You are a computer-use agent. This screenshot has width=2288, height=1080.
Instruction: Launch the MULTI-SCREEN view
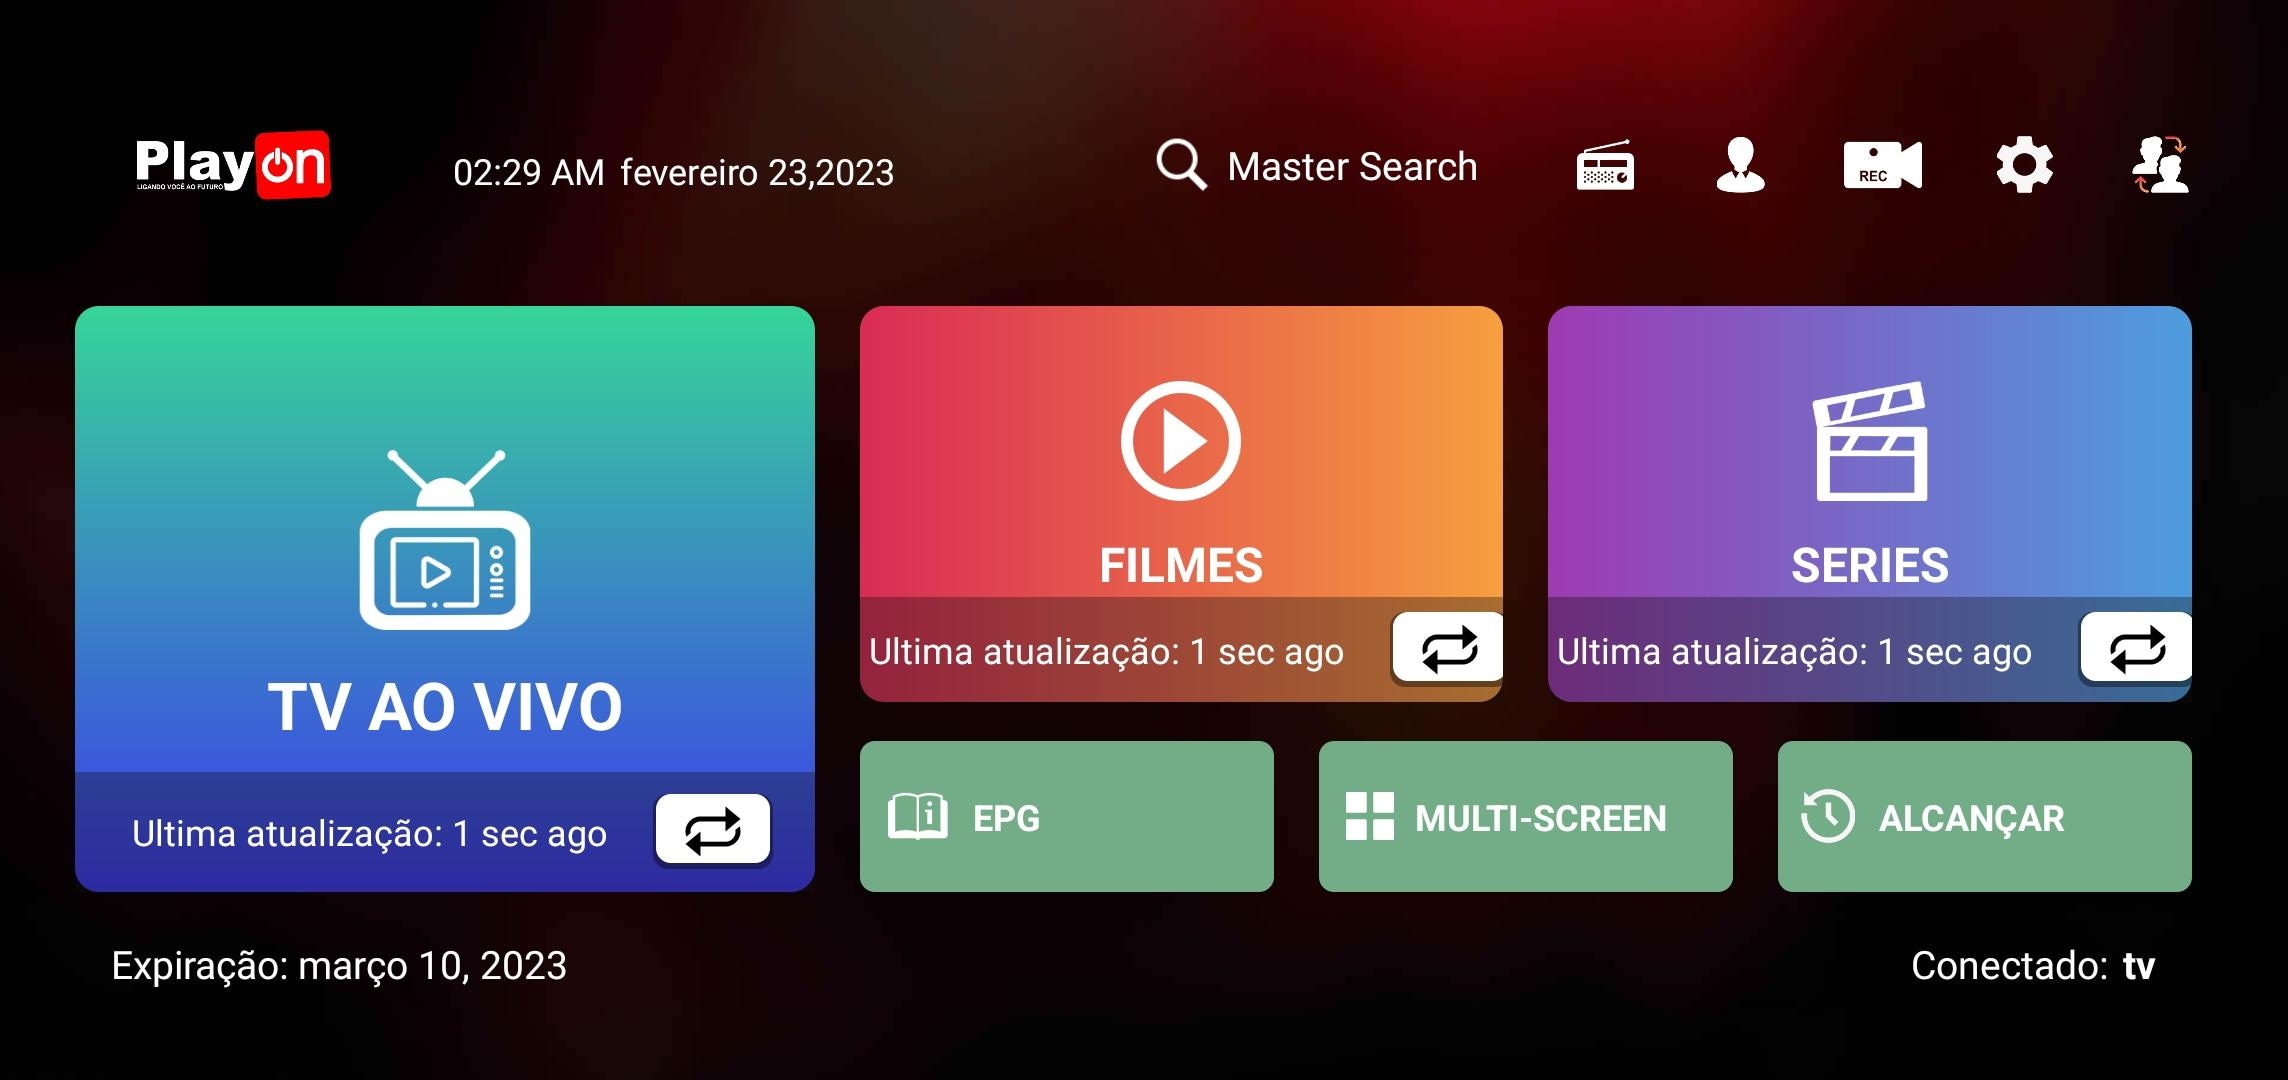point(1525,817)
